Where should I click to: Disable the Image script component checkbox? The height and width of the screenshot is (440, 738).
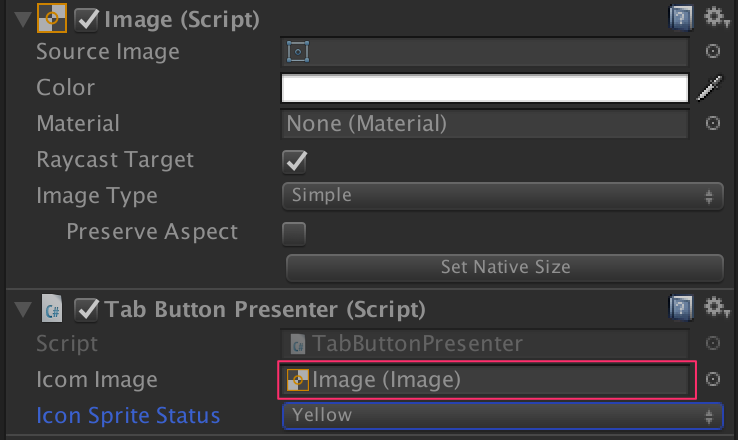[x=87, y=18]
